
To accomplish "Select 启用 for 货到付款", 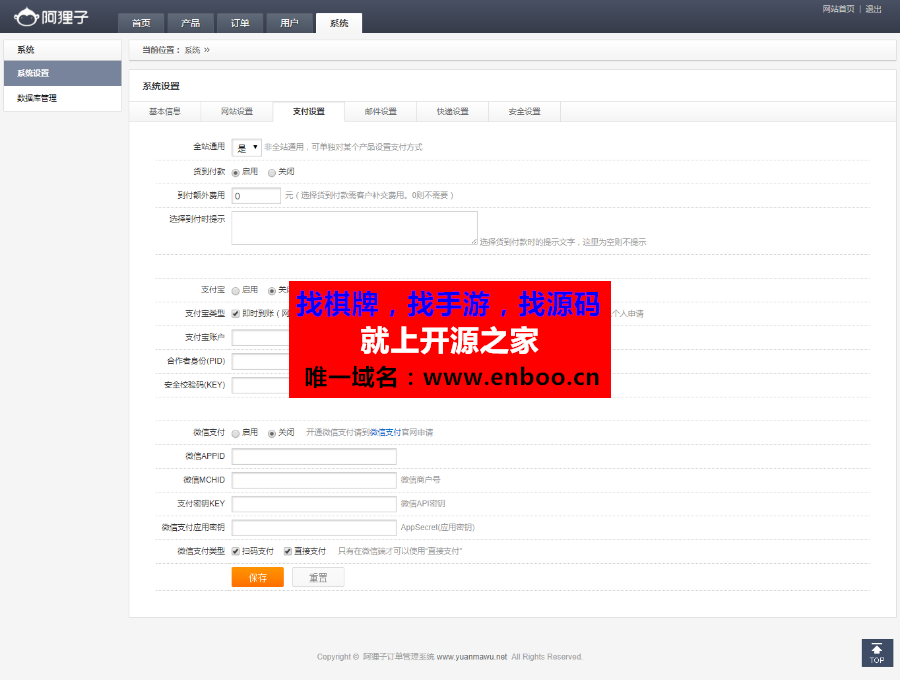I will (x=236, y=172).
